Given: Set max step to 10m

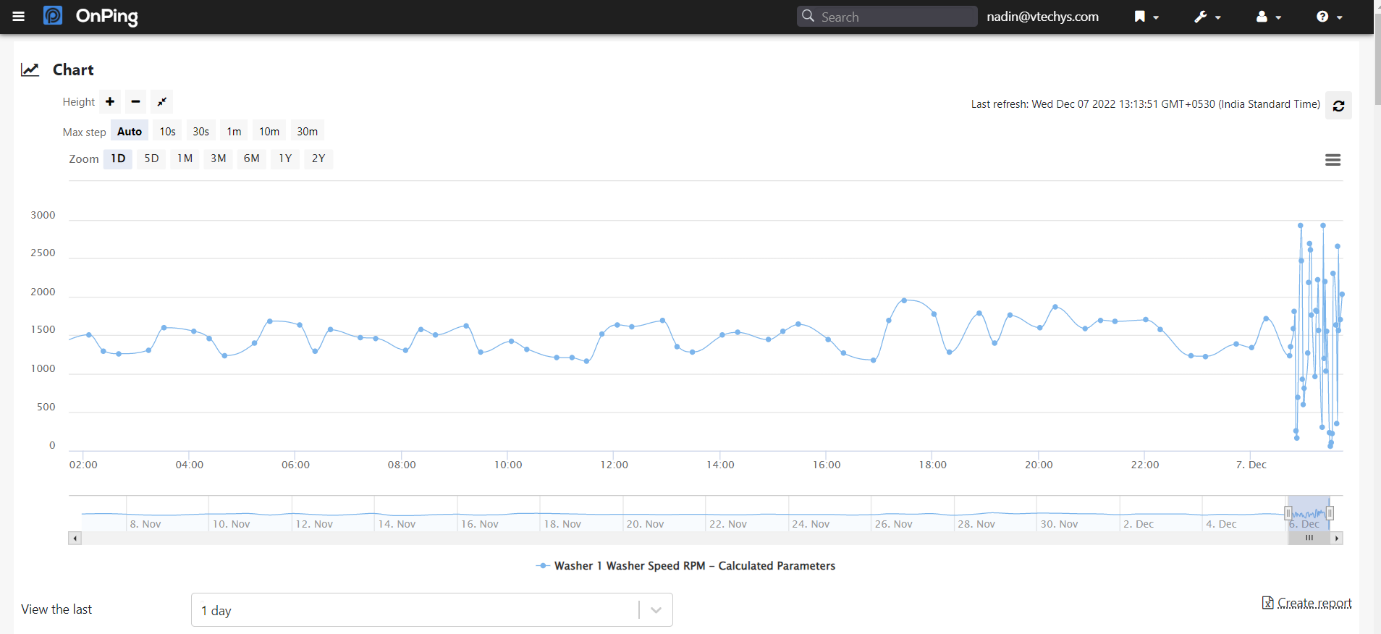Looking at the screenshot, I should [x=269, y=131].
